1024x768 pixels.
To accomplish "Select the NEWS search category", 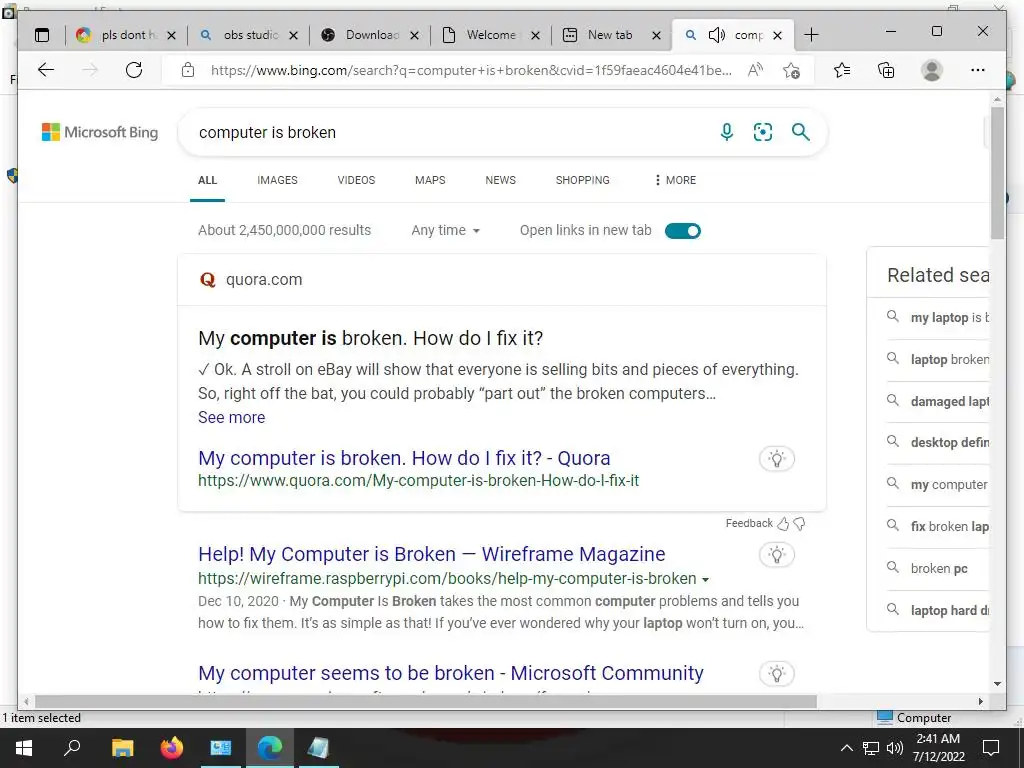I will 500,180.
